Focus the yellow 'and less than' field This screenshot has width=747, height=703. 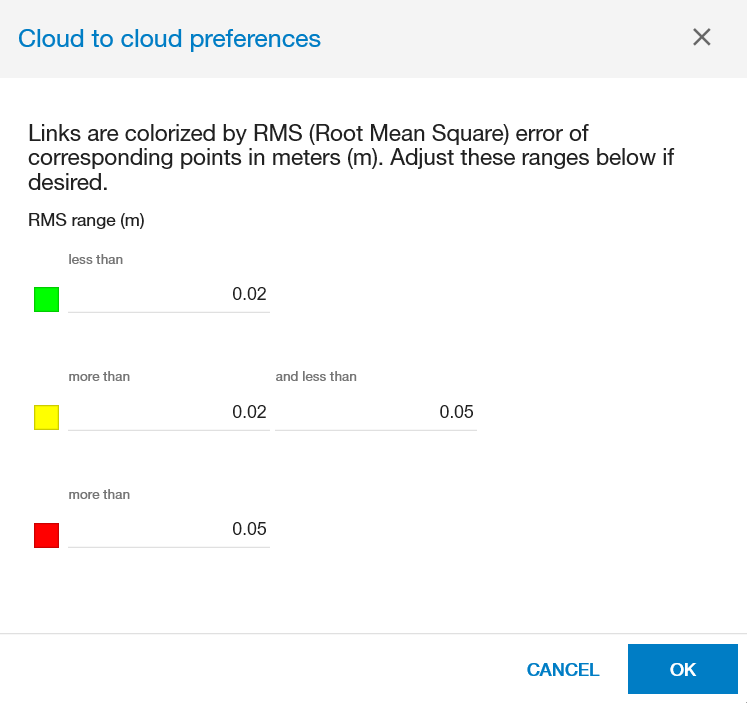pyautogui.click(x=375, y=412)
